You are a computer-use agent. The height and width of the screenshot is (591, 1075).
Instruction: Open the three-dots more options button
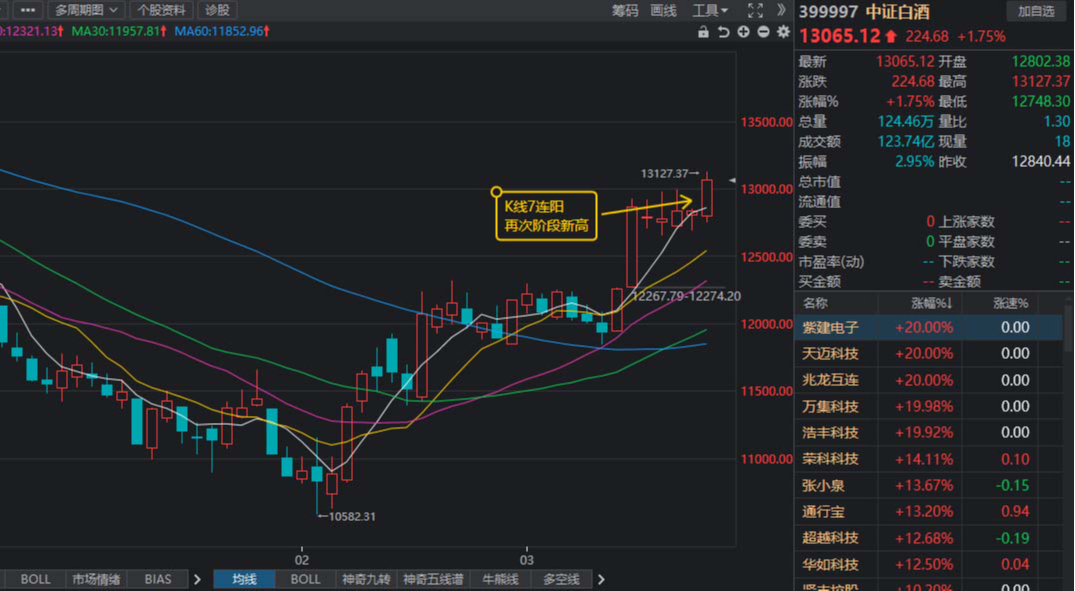coord(27,10)
